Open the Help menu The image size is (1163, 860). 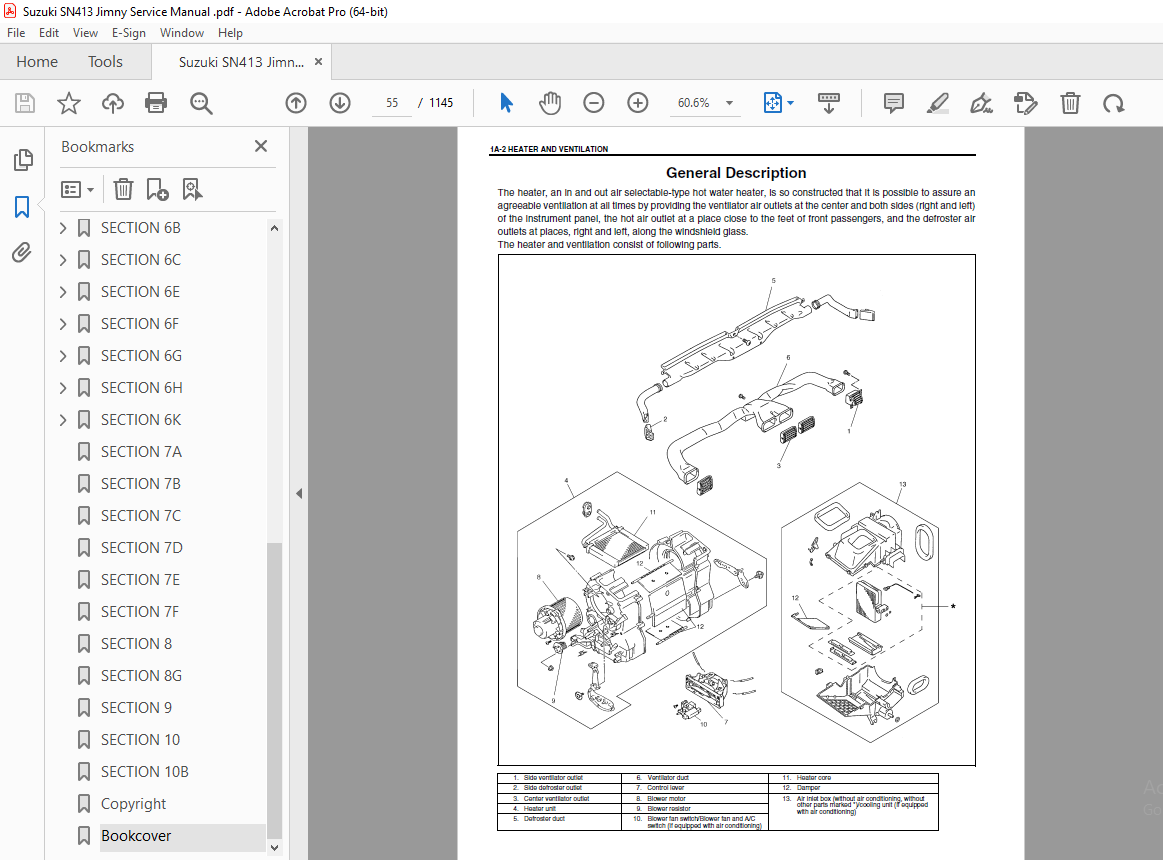tap(230, 33)
